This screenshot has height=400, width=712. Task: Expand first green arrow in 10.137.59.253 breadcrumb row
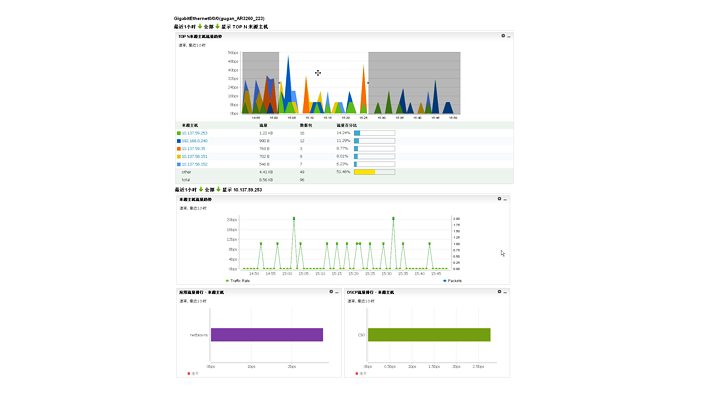(199, 189)
